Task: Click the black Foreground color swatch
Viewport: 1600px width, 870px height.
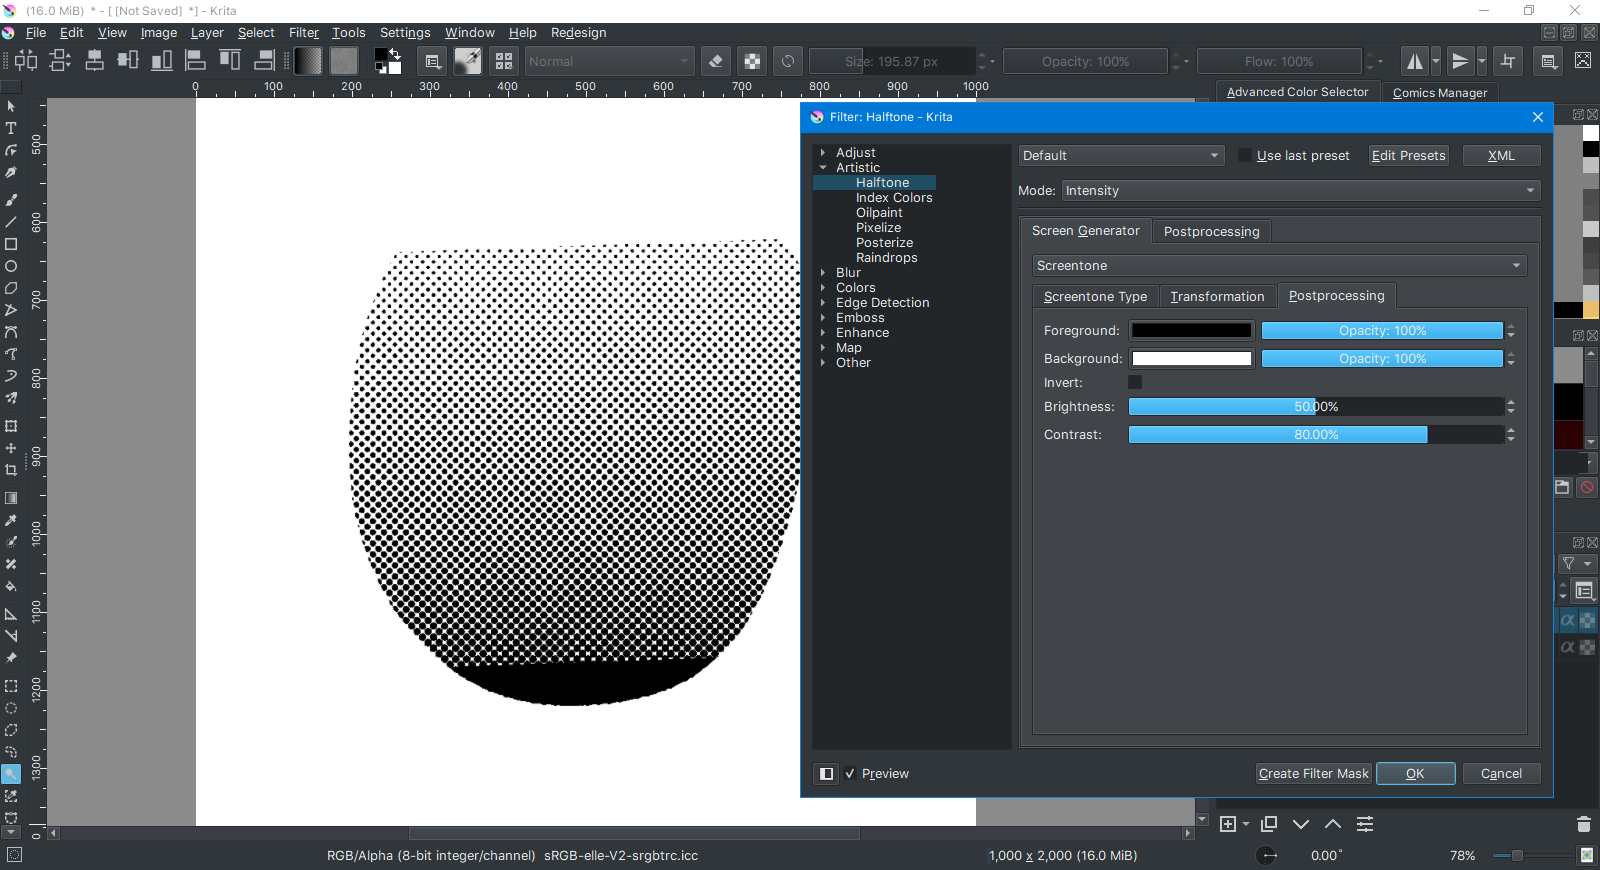Action: (1191, 331)
